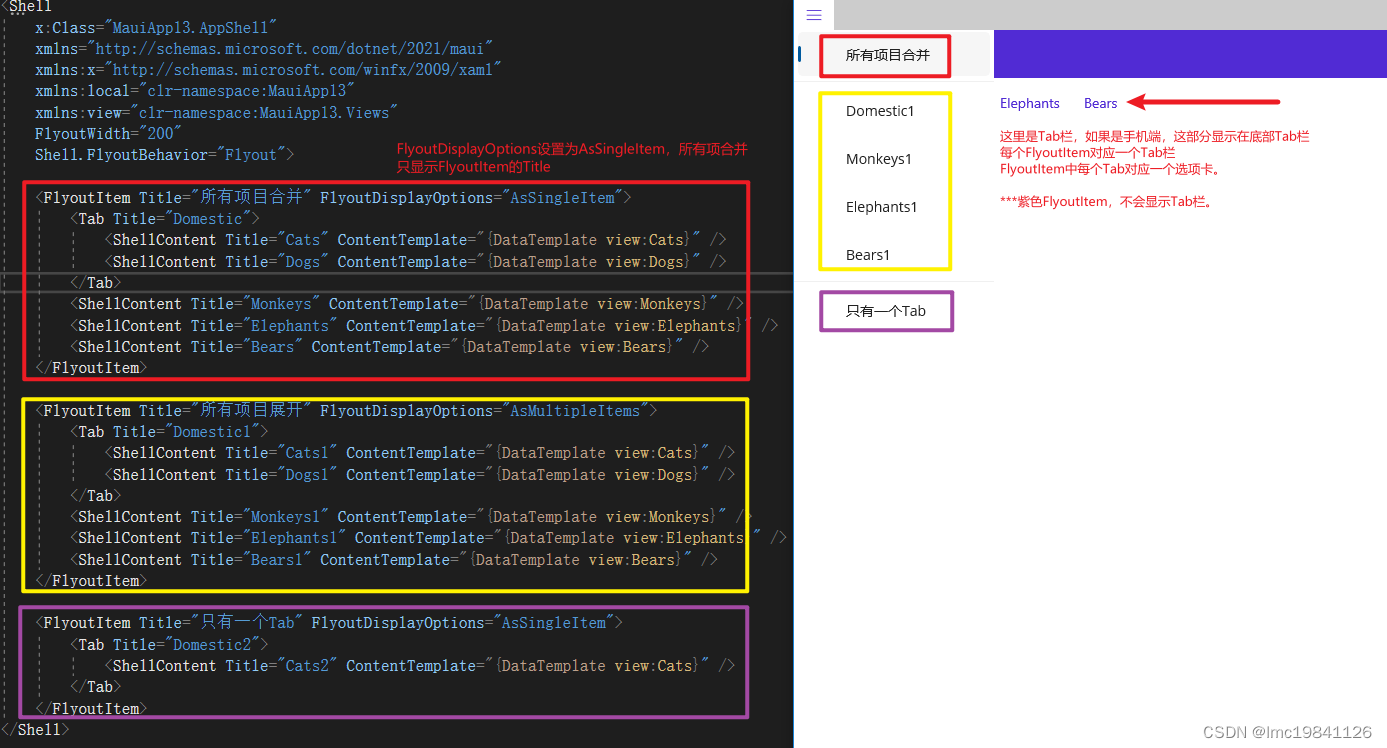
Task: Click the FlyoutItem Title="只有一个Tab" code line
Action: point(329,623)
